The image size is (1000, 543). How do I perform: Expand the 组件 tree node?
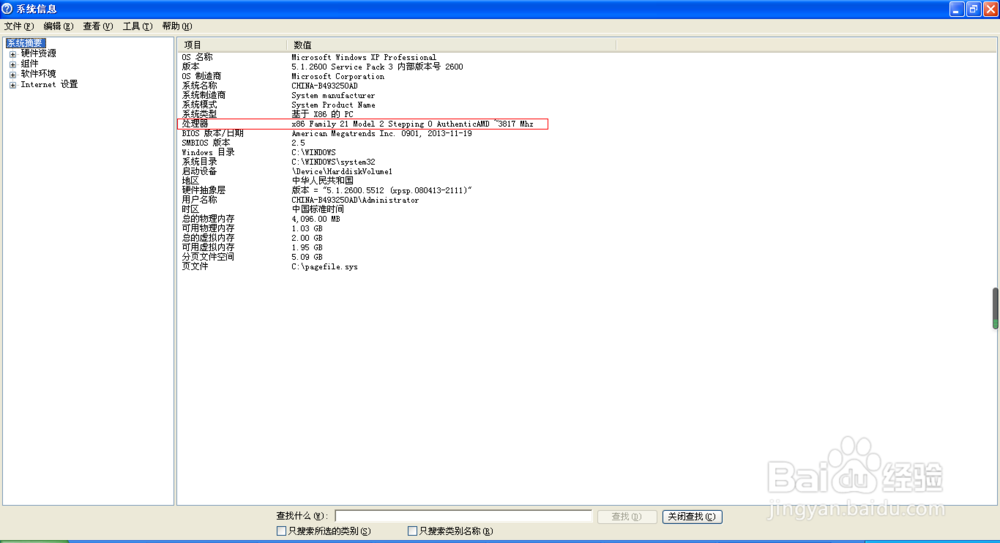12,64
